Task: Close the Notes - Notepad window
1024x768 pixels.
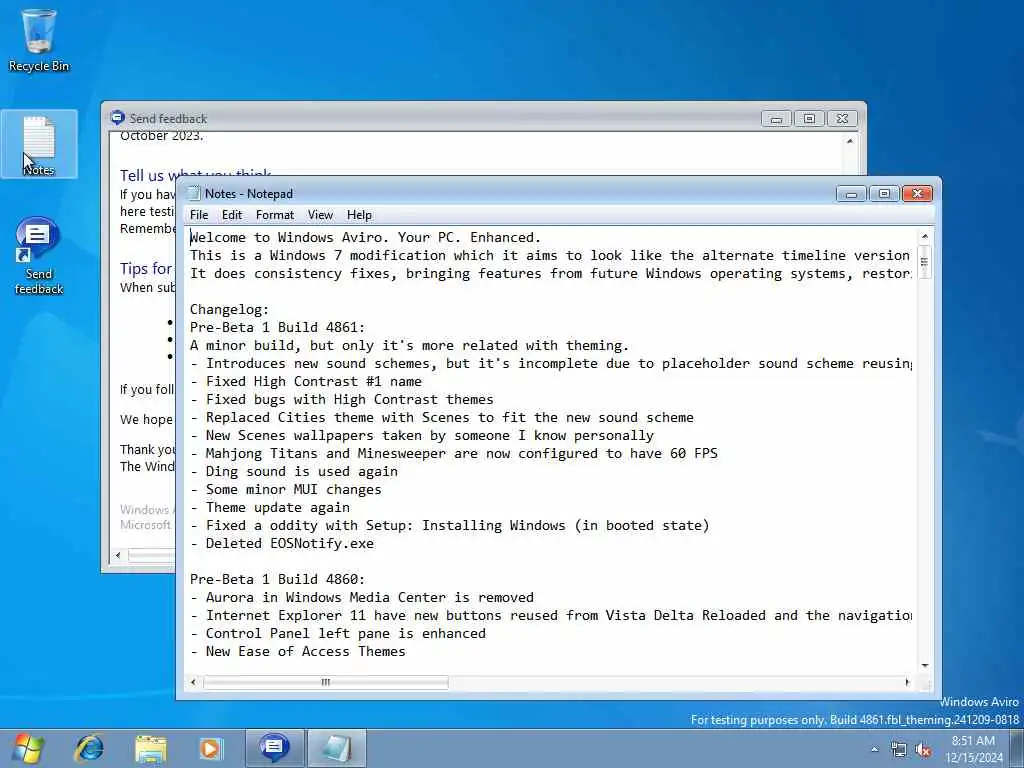Action: [x=918, y=194]
